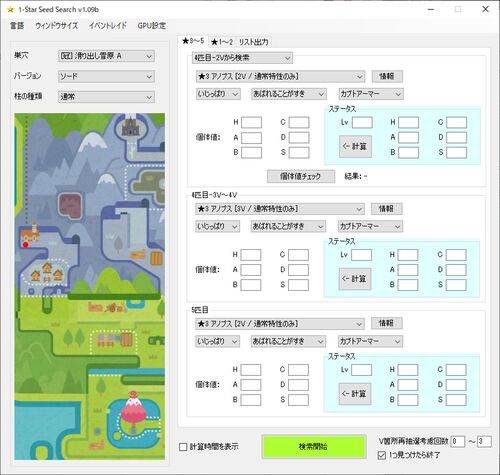The image size is (500, 475).
Task: Expand the 柱の種類 dropdown showing 通常
Action: 106,97
